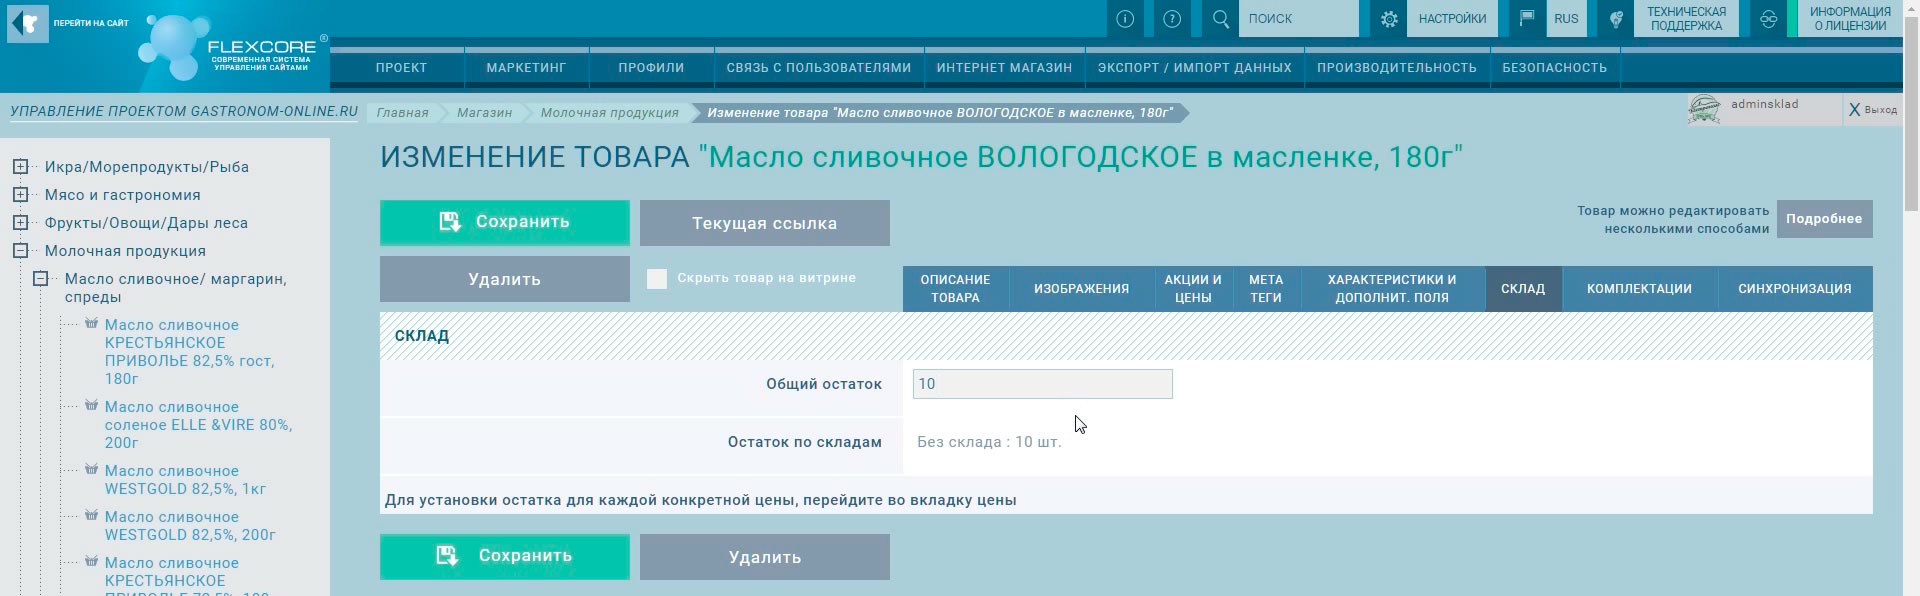Open product Масло сливочное соленое ELLE &VIRE
This screenshot has width=1920, height=596.
(x=199, y=424)
